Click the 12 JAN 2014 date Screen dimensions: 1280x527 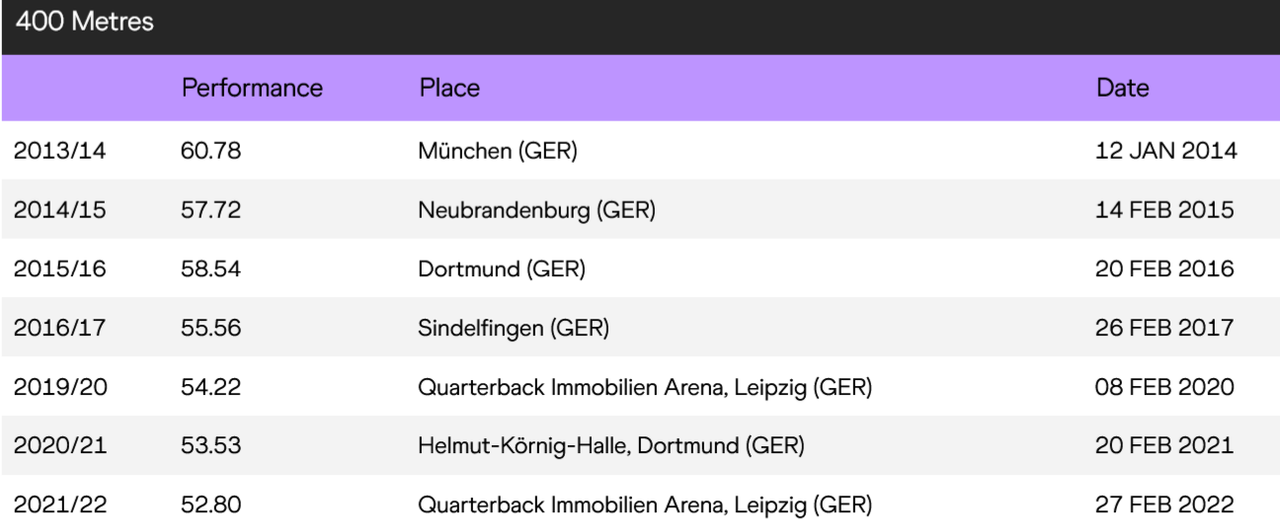click(x=1166, y=151)
